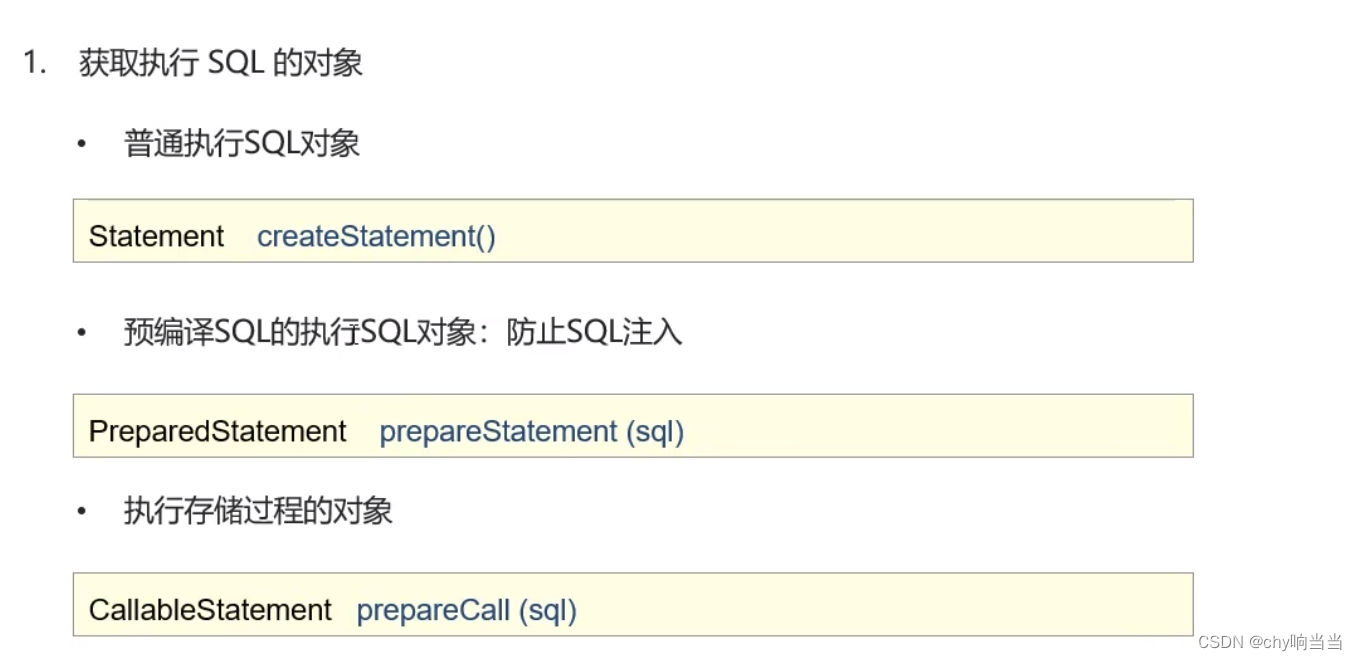Click the phrase 预编译SQL的执行SQL对象

[299, 332]
